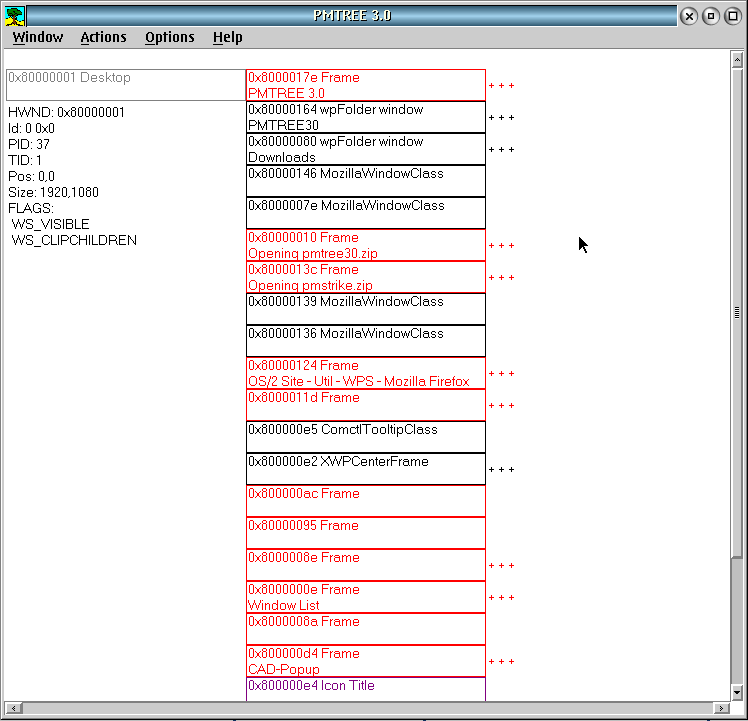
Task: Click the horizontal scrollbar left arrow
Action: 13,708
